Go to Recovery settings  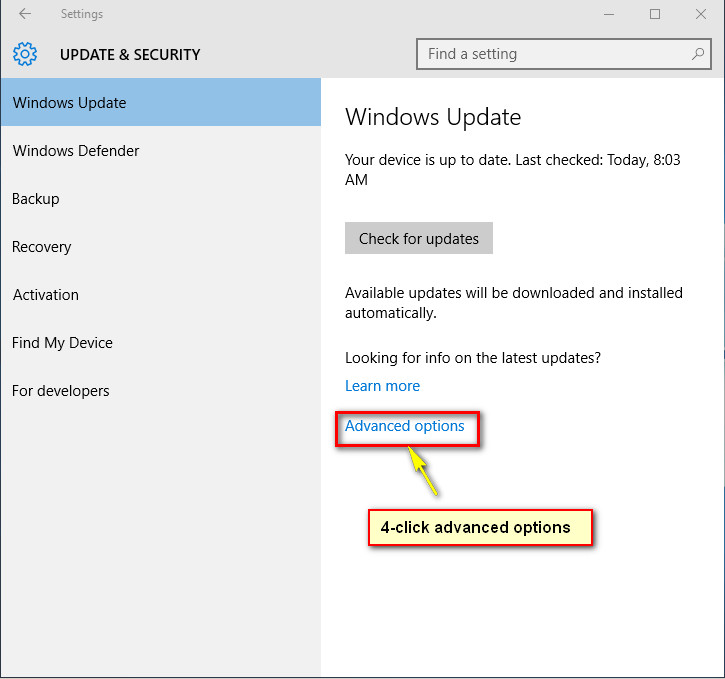pos(160,247)
